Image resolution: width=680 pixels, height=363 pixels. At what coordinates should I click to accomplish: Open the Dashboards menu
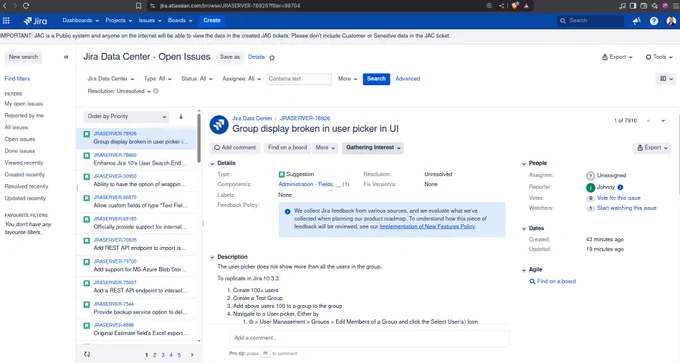pos(81,20)
